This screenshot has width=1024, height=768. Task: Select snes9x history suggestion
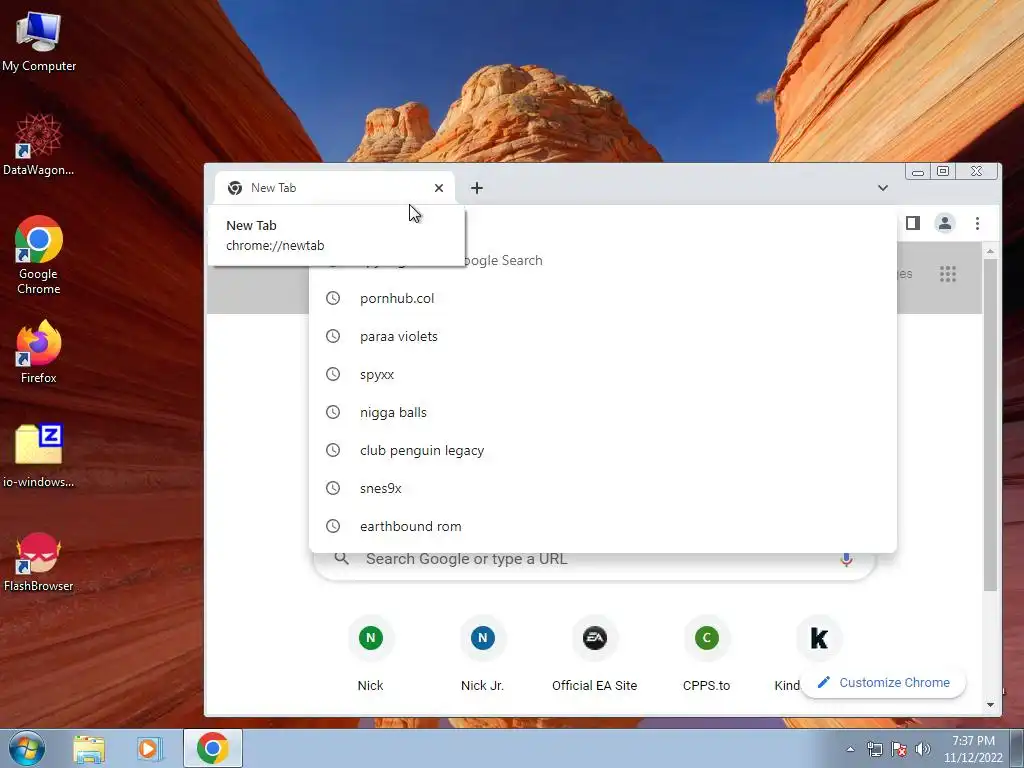pyautogui.click(x=603, y=488)
